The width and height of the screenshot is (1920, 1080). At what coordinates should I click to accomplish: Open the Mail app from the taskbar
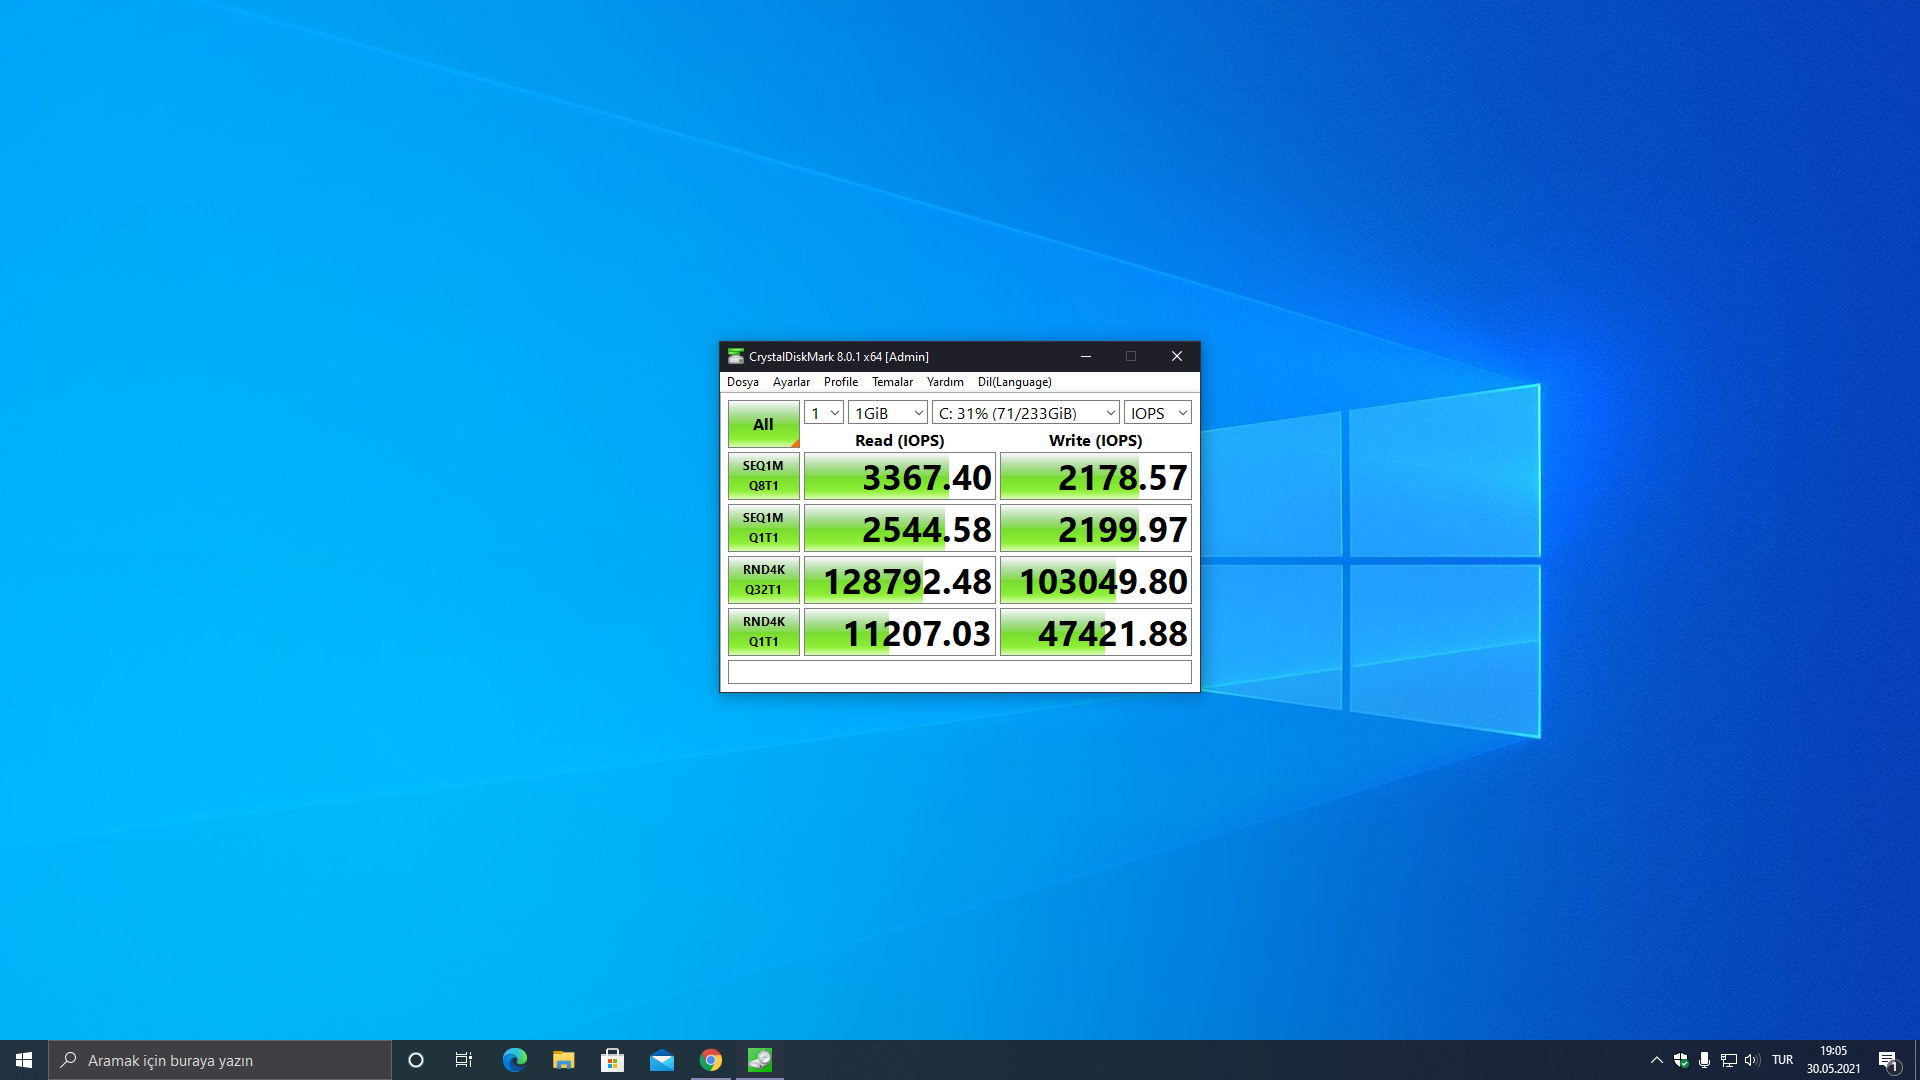[661, 1060]
